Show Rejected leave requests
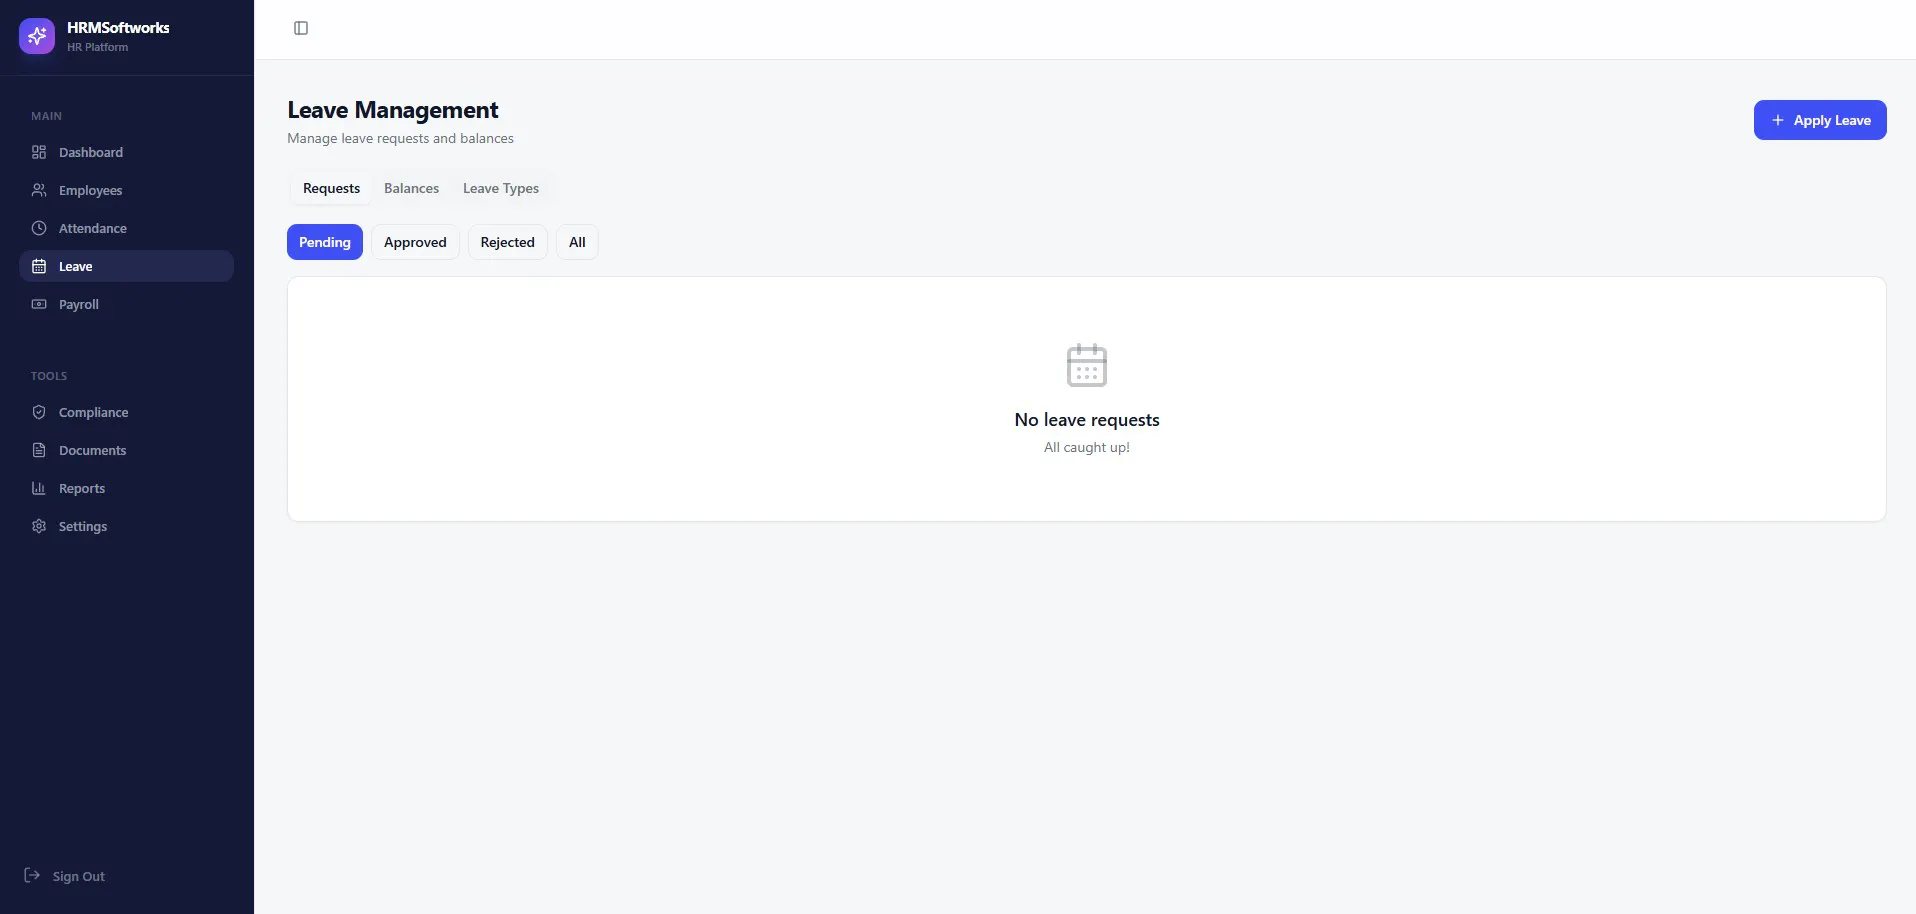Viewport: 1916px width, 914px height. pyautogui.click(x=507, y=242)
